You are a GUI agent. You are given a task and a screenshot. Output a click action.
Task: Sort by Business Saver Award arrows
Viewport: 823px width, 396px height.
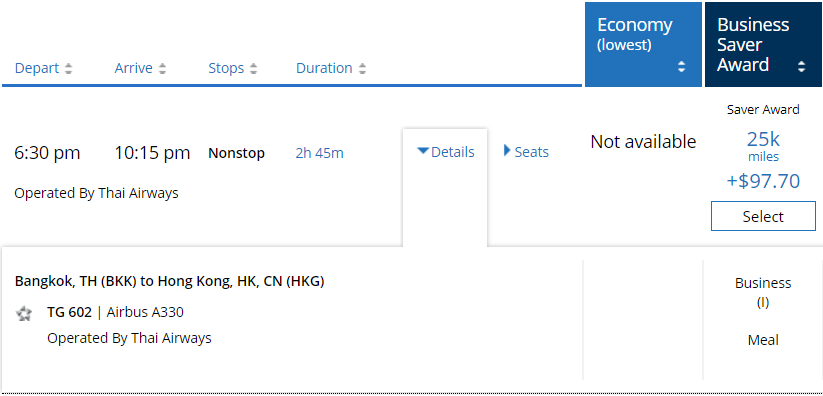[x=801, y=67]
